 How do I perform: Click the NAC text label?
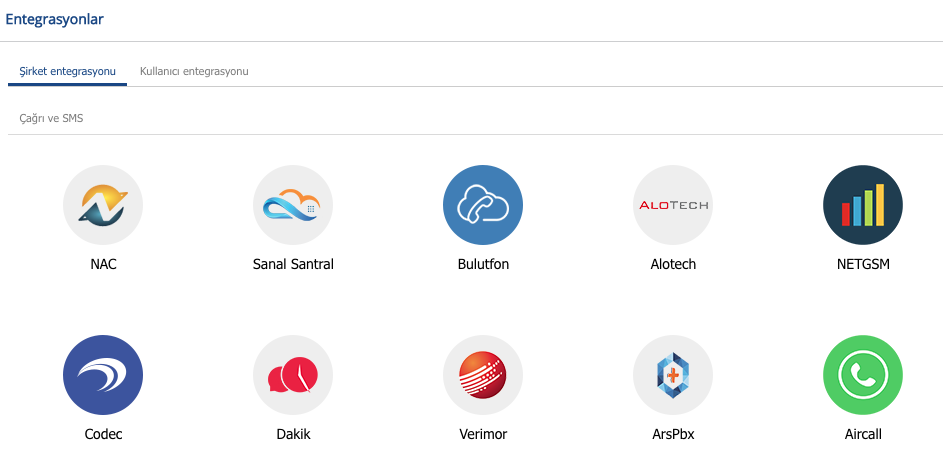tap(103, 264)
